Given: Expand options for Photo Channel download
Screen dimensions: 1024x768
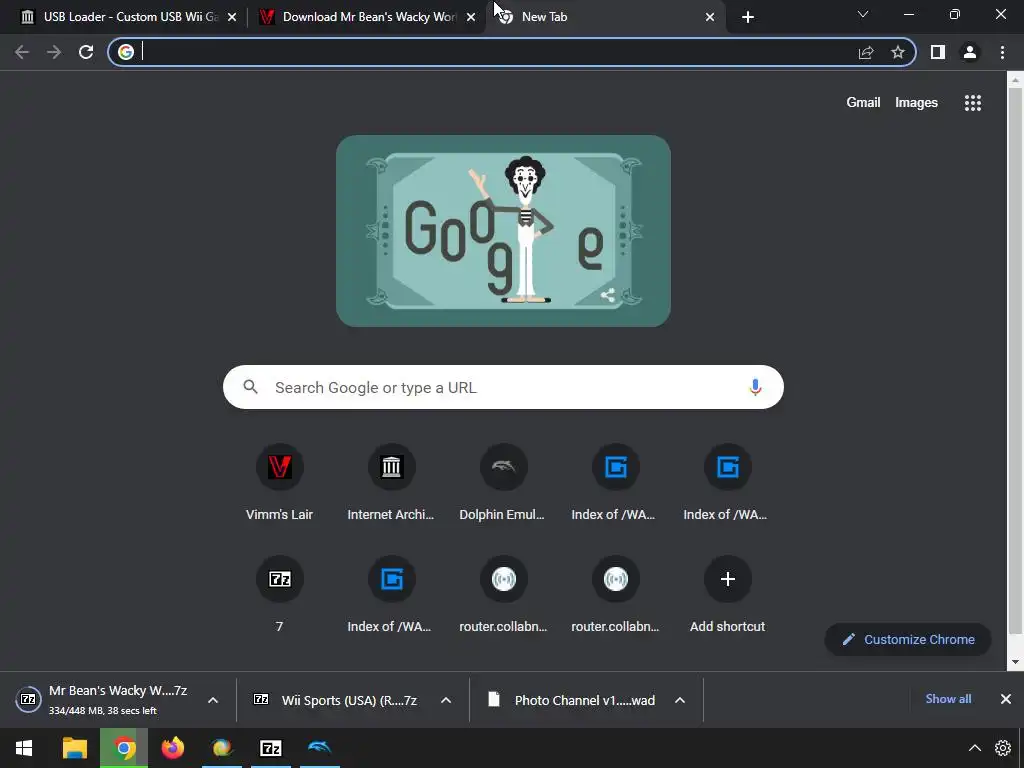Looking at the screenshot, I should pos(680,700).
